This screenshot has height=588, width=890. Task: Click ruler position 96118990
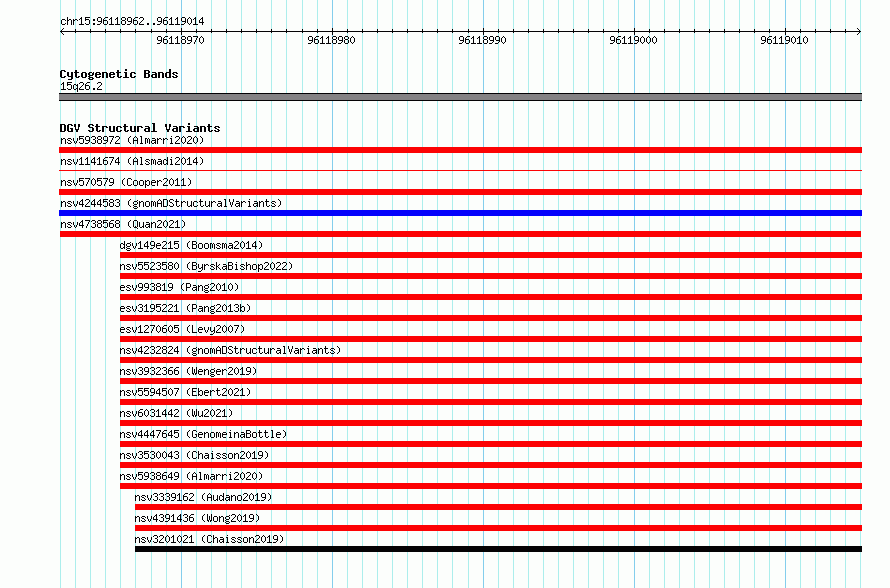[482, 40]
